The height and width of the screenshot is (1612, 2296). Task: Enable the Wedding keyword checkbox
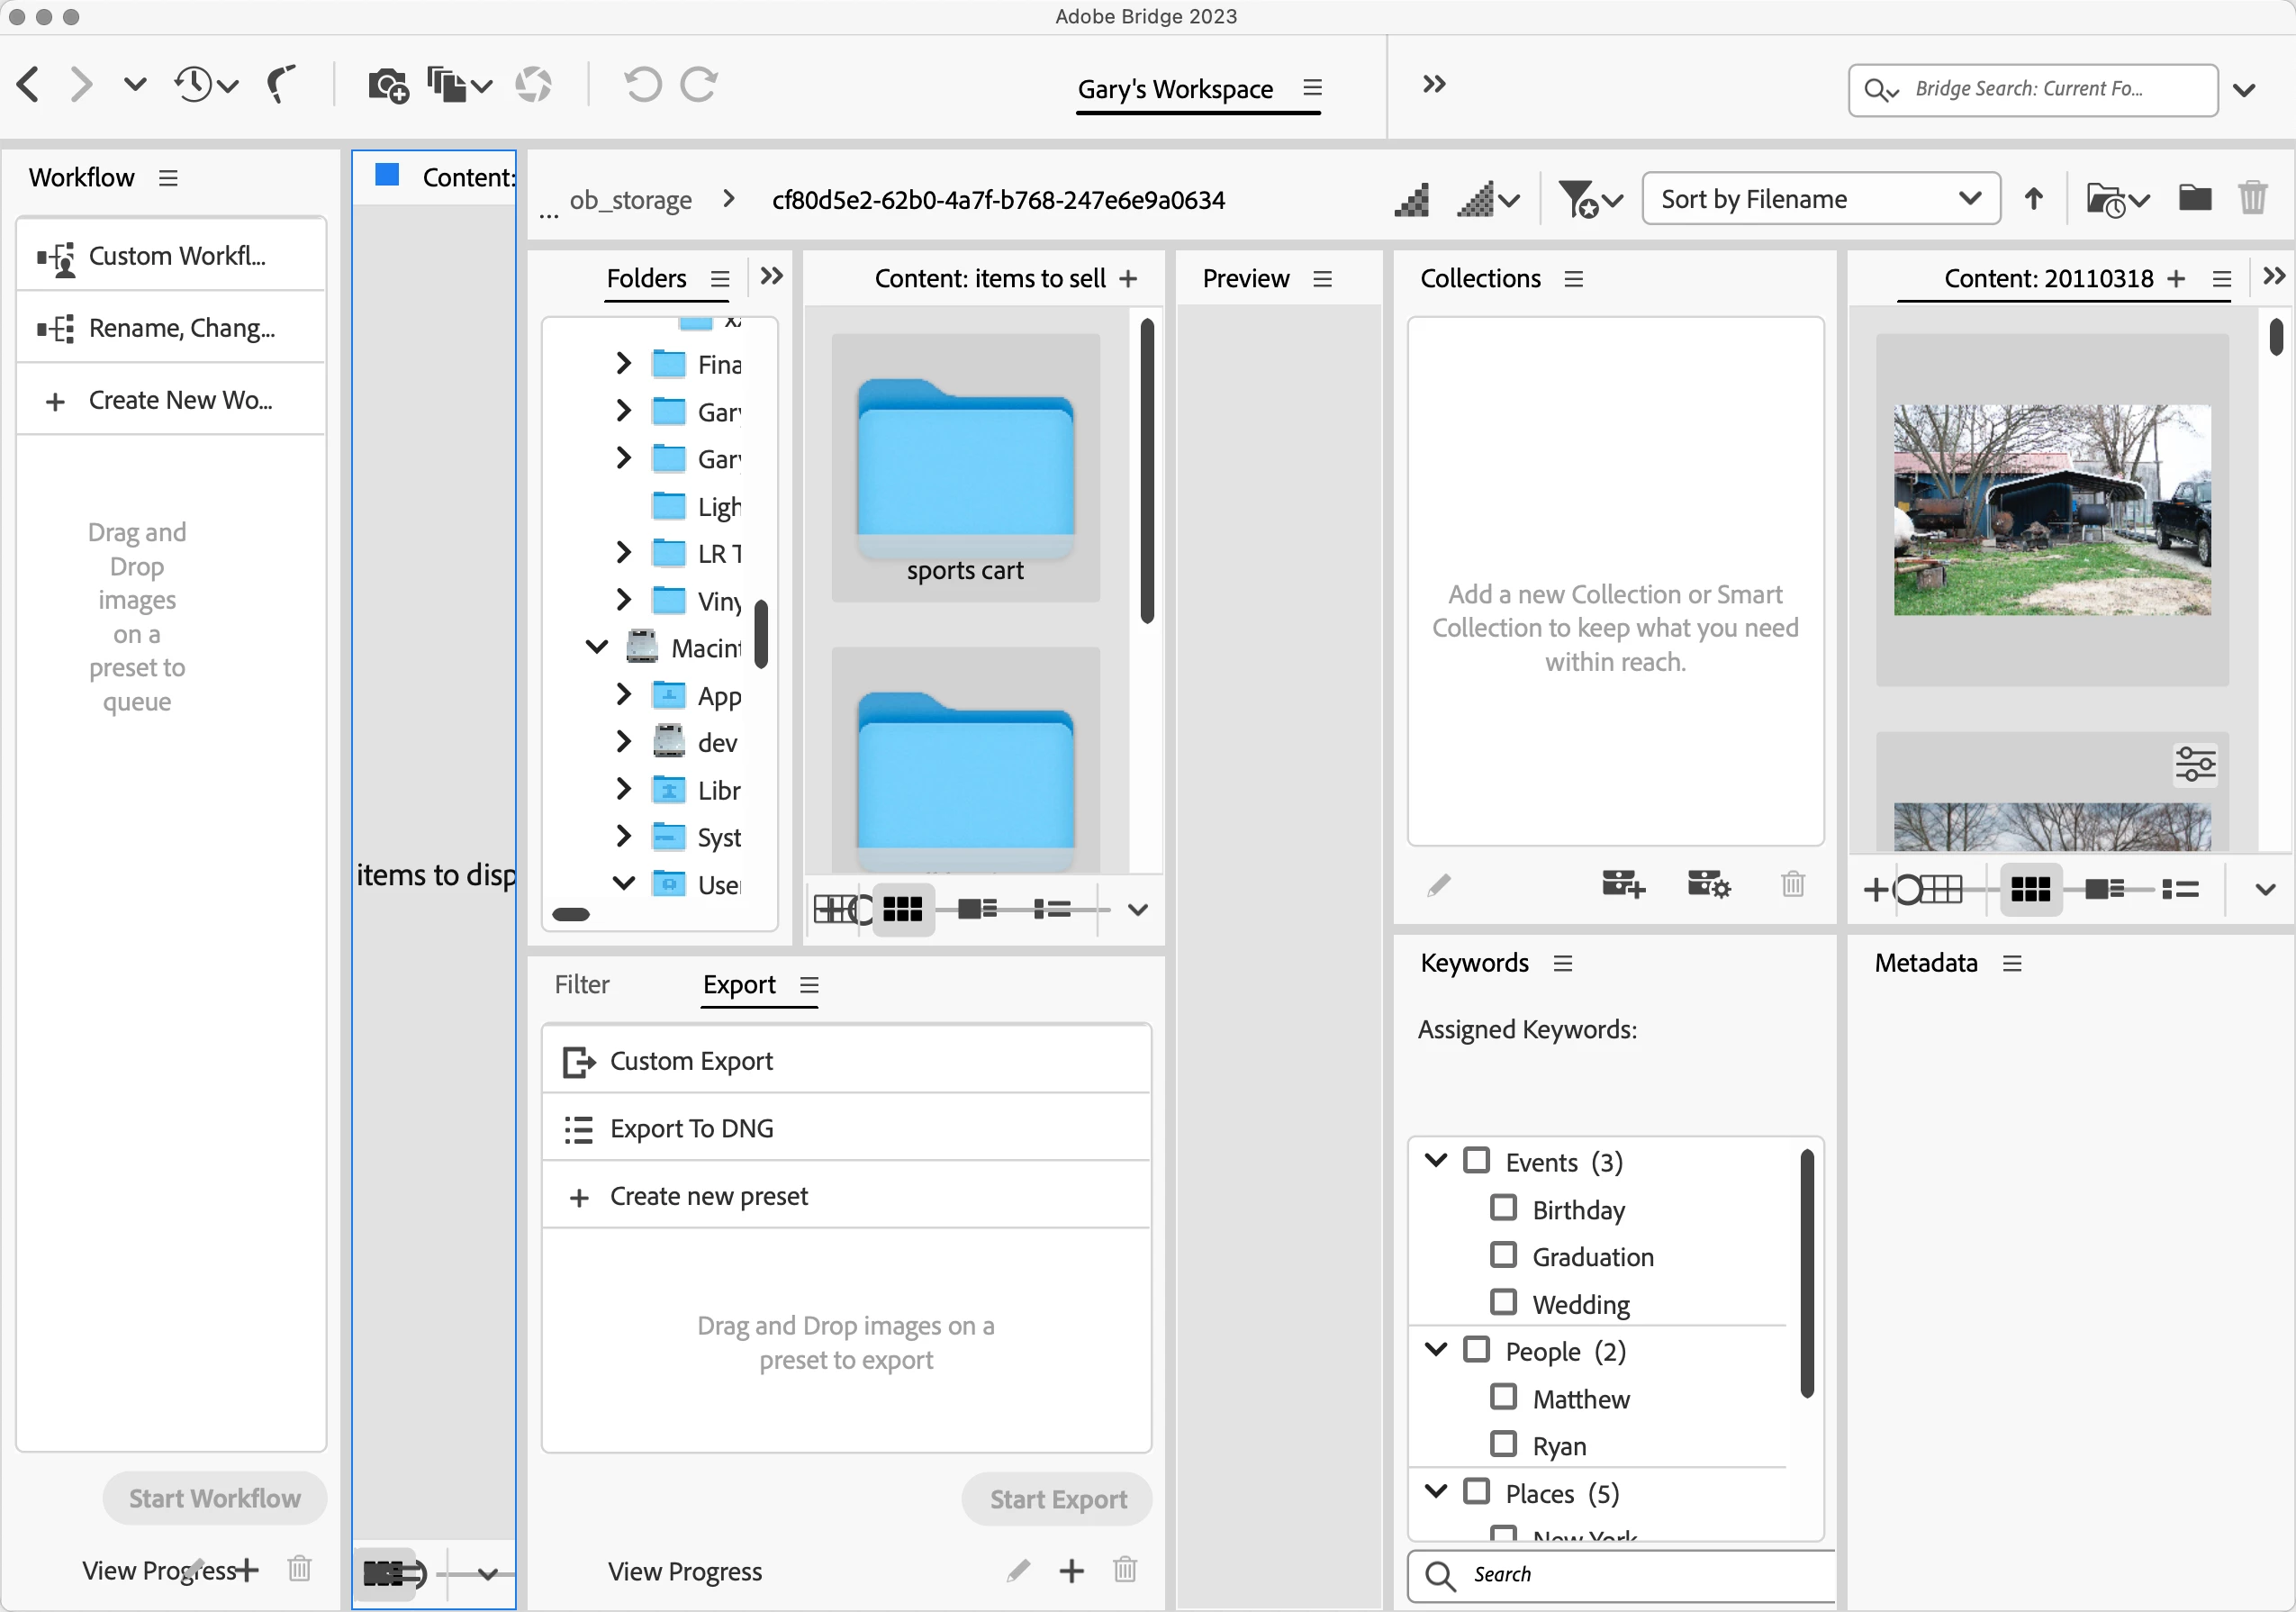pos(1503,1303)
